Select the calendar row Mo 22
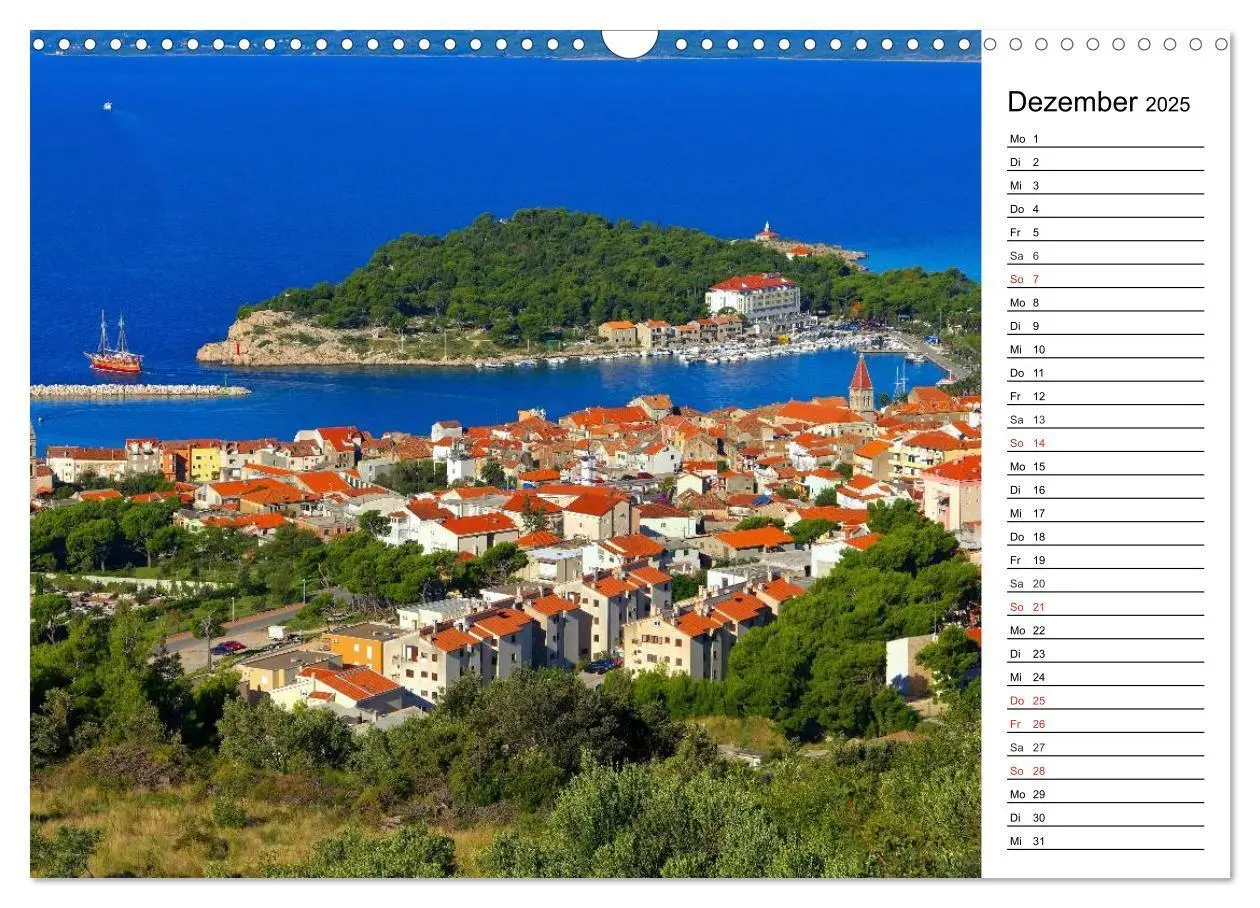This screenshot has width=1260, height=908. 1105,631
